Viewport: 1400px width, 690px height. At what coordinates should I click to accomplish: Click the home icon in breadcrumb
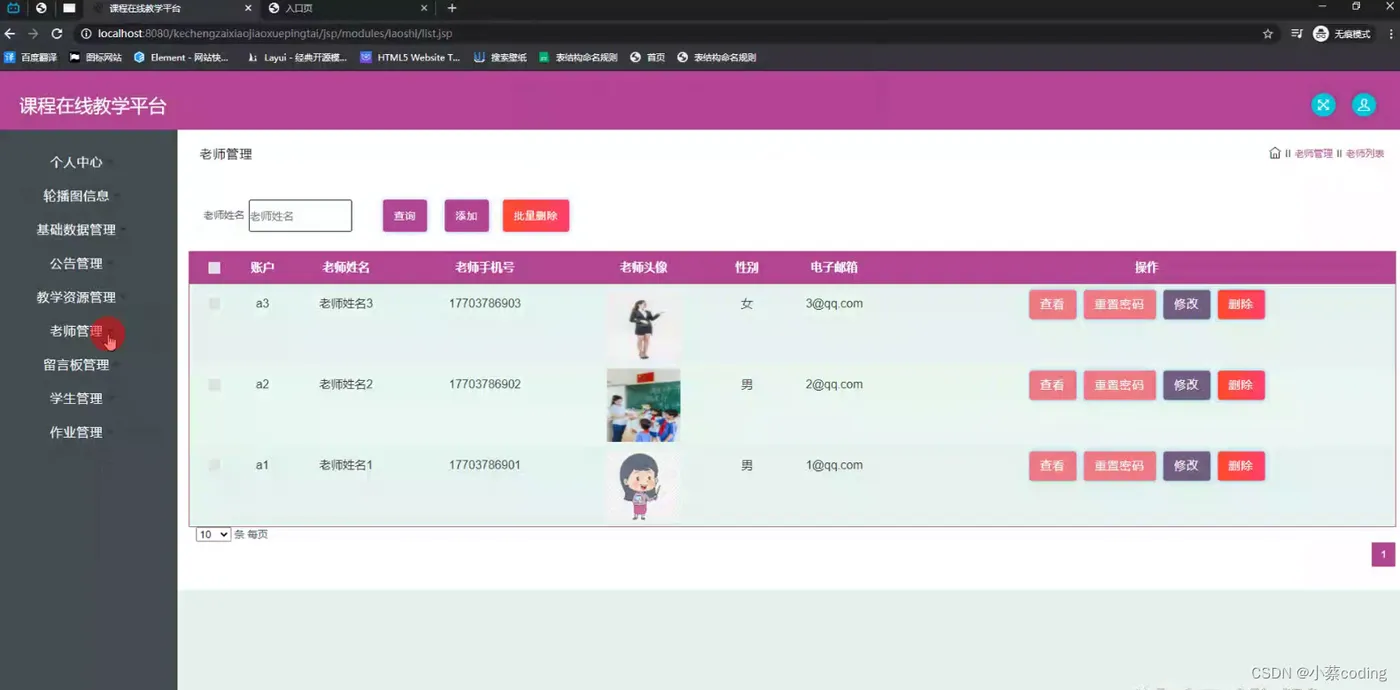coord(1274,153)
